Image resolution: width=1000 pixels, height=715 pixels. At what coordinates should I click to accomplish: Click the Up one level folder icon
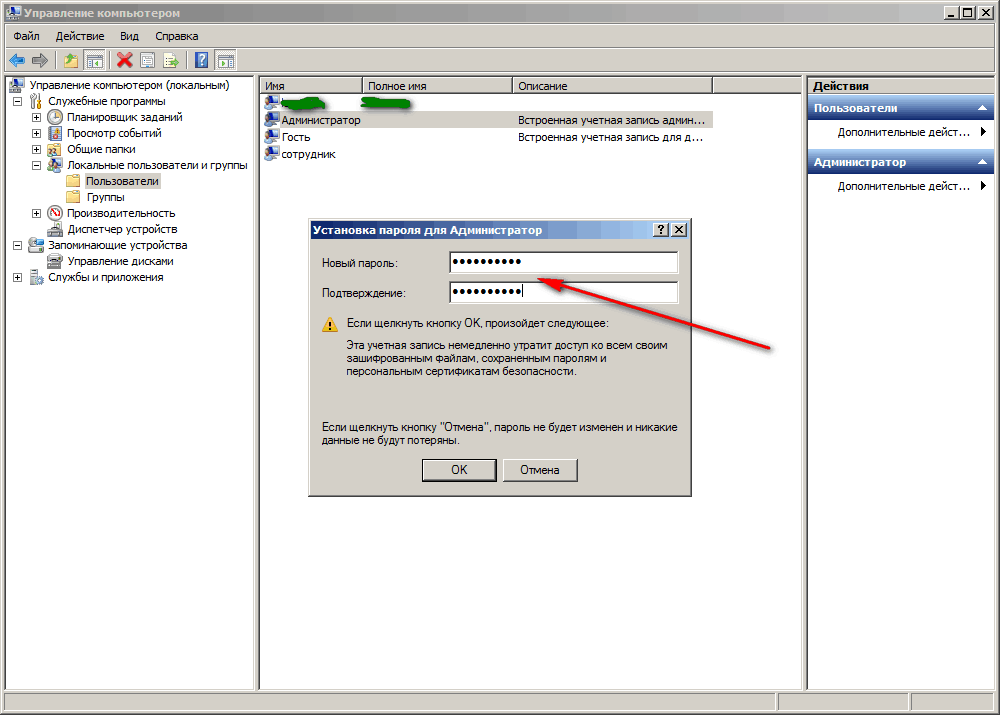(71, 61)
